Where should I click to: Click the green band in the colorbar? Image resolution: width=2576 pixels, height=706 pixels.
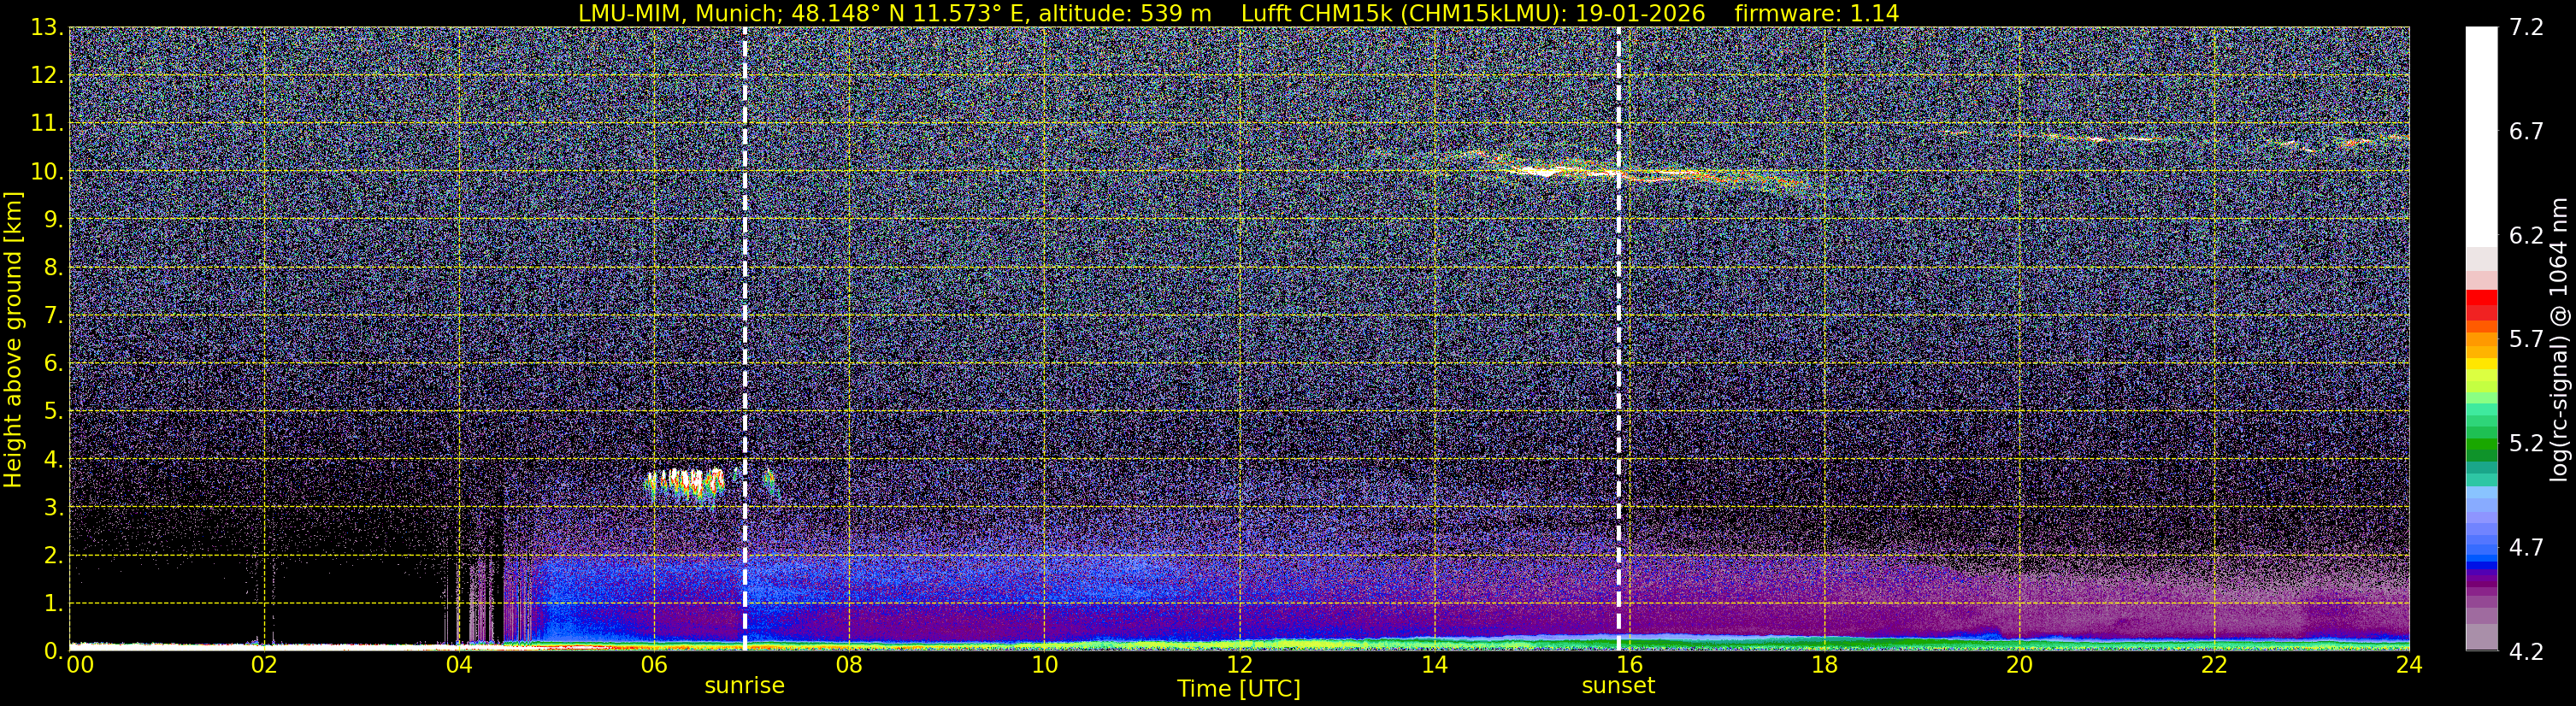click(2481, 445)
